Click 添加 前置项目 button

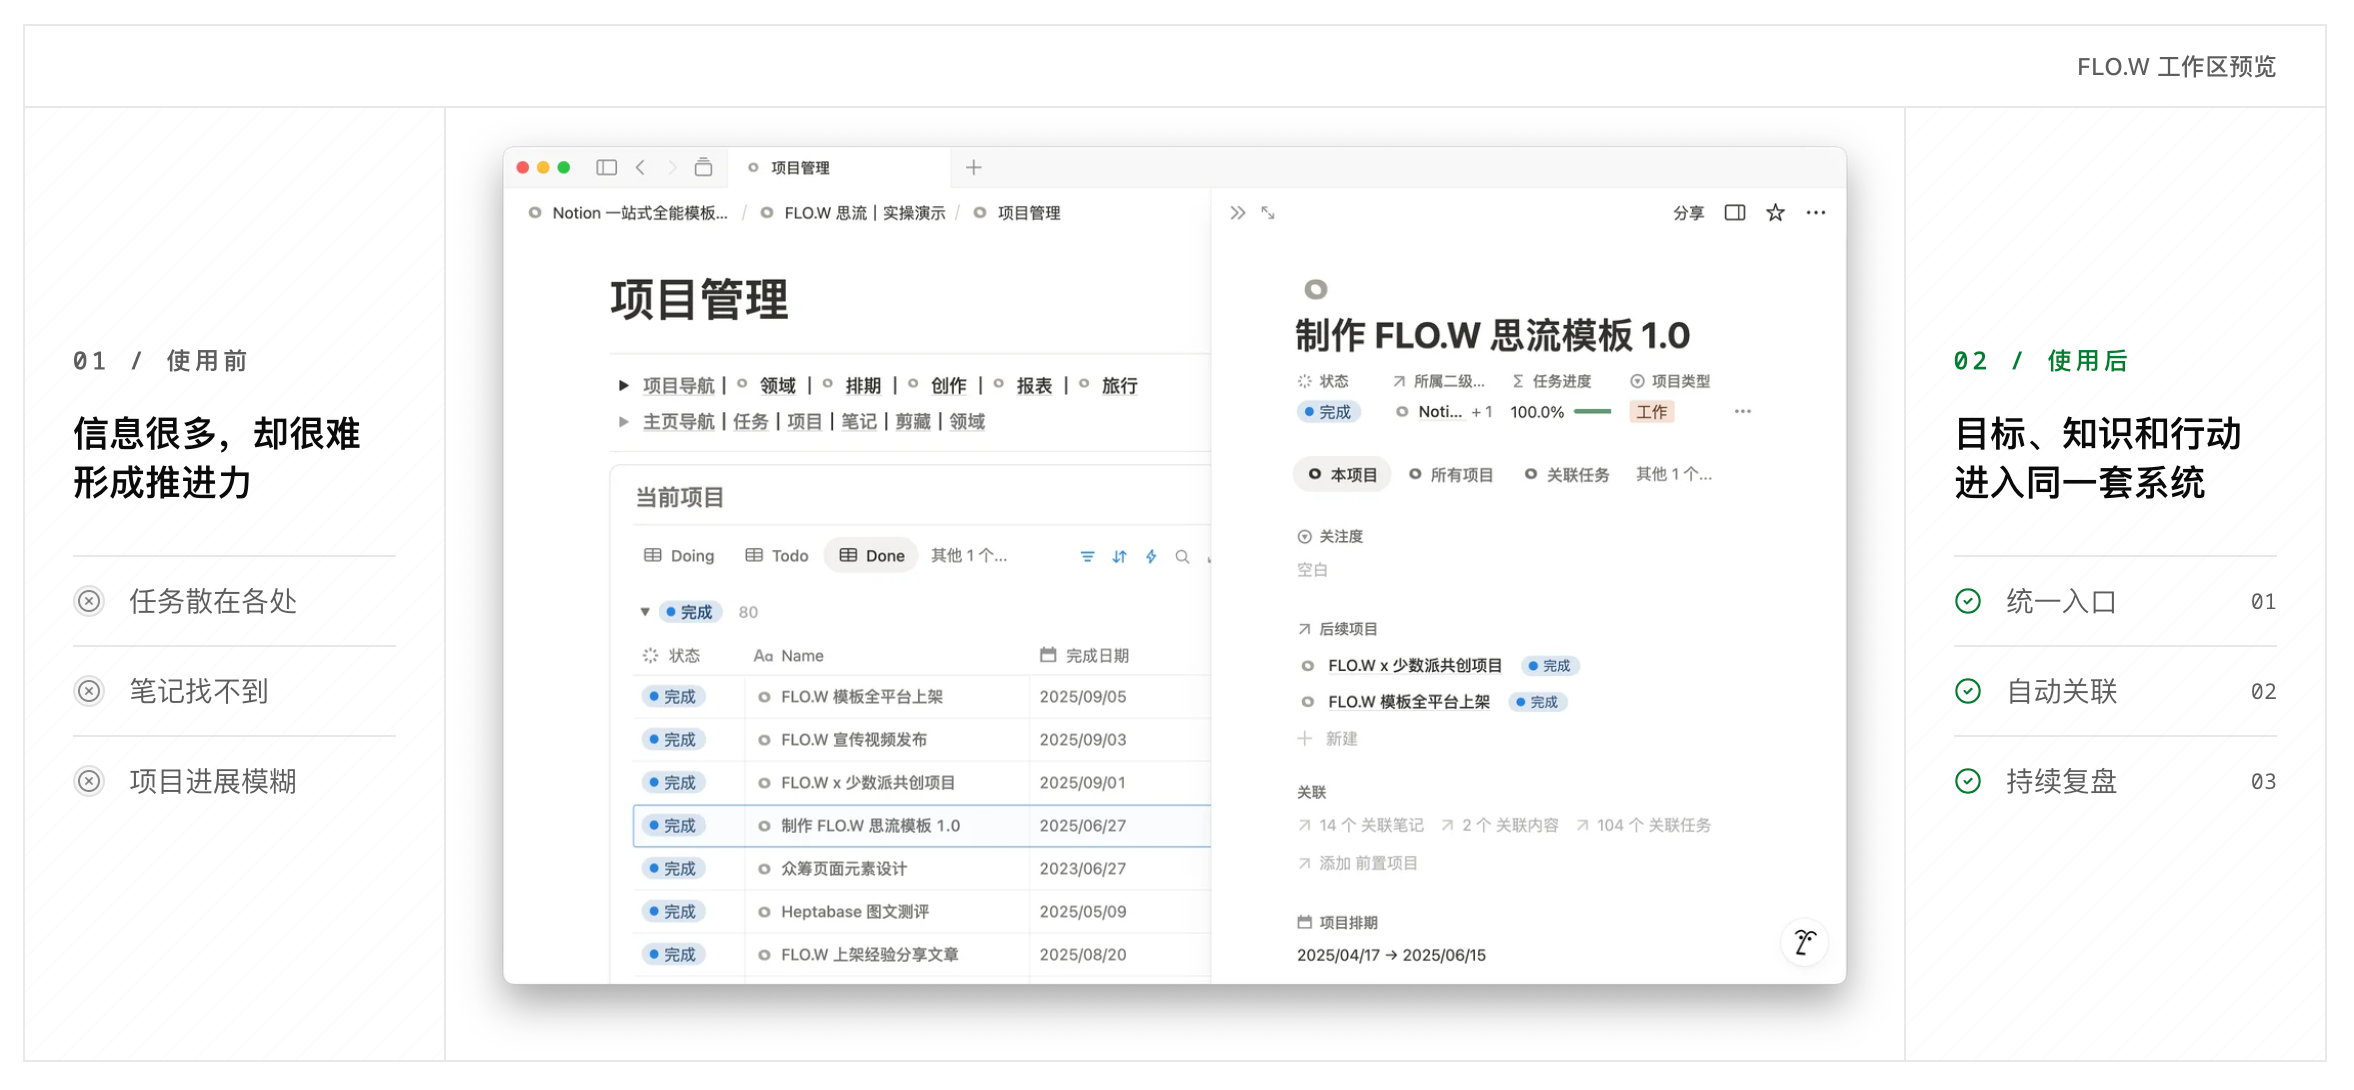(1357, 863)
